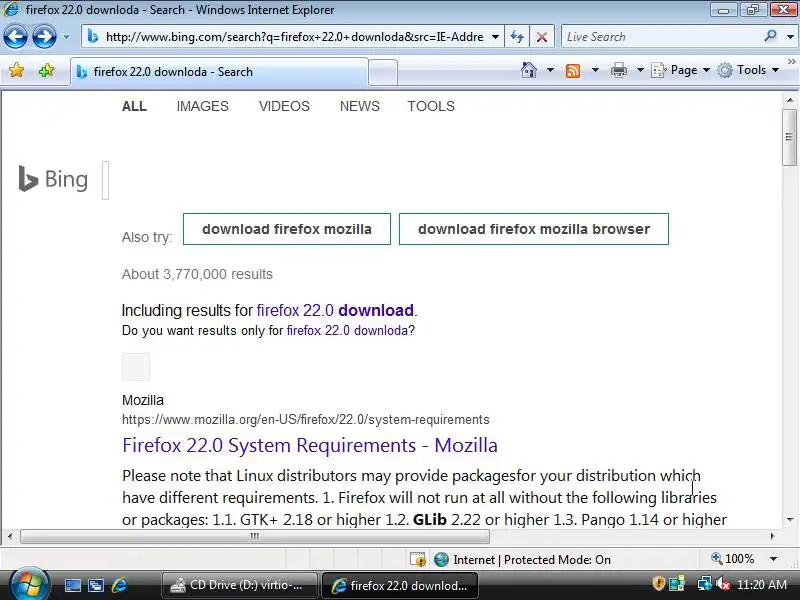Launch Internet Explorer from quick launch
This screenshot has height=600, width=800.
tap(119, 585)
